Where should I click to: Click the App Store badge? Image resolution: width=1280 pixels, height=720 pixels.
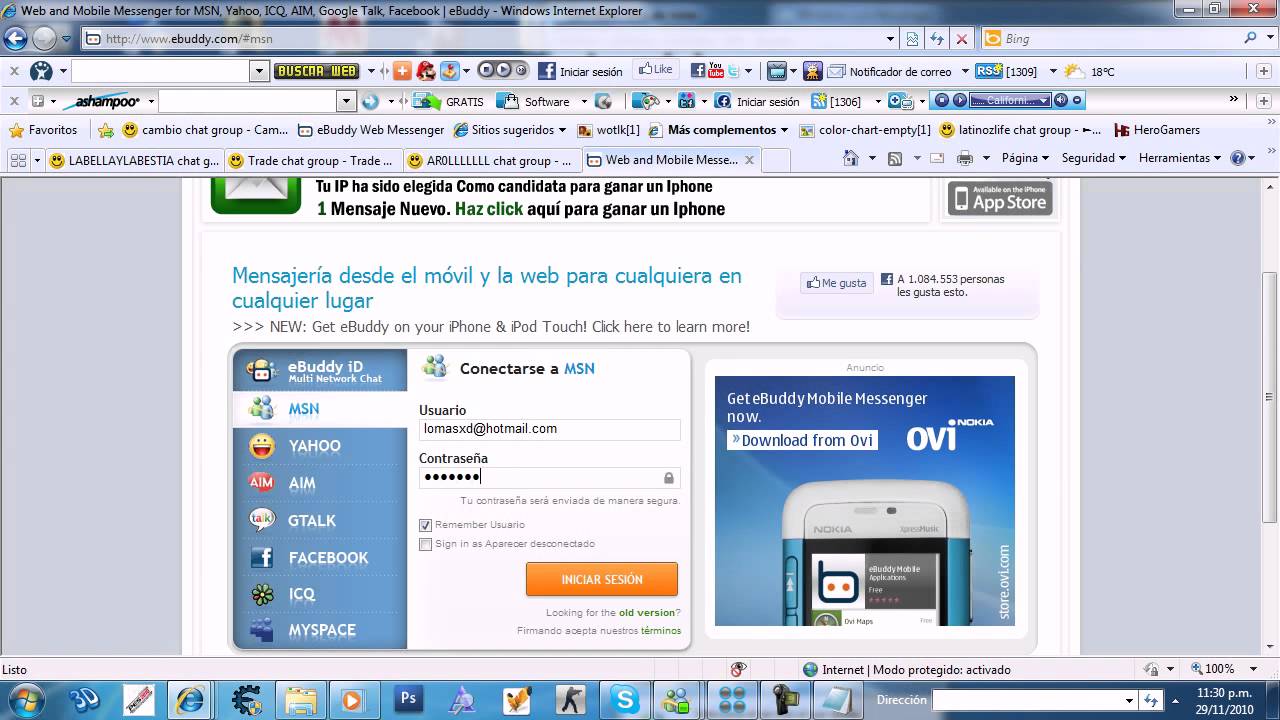point(1000,198)
